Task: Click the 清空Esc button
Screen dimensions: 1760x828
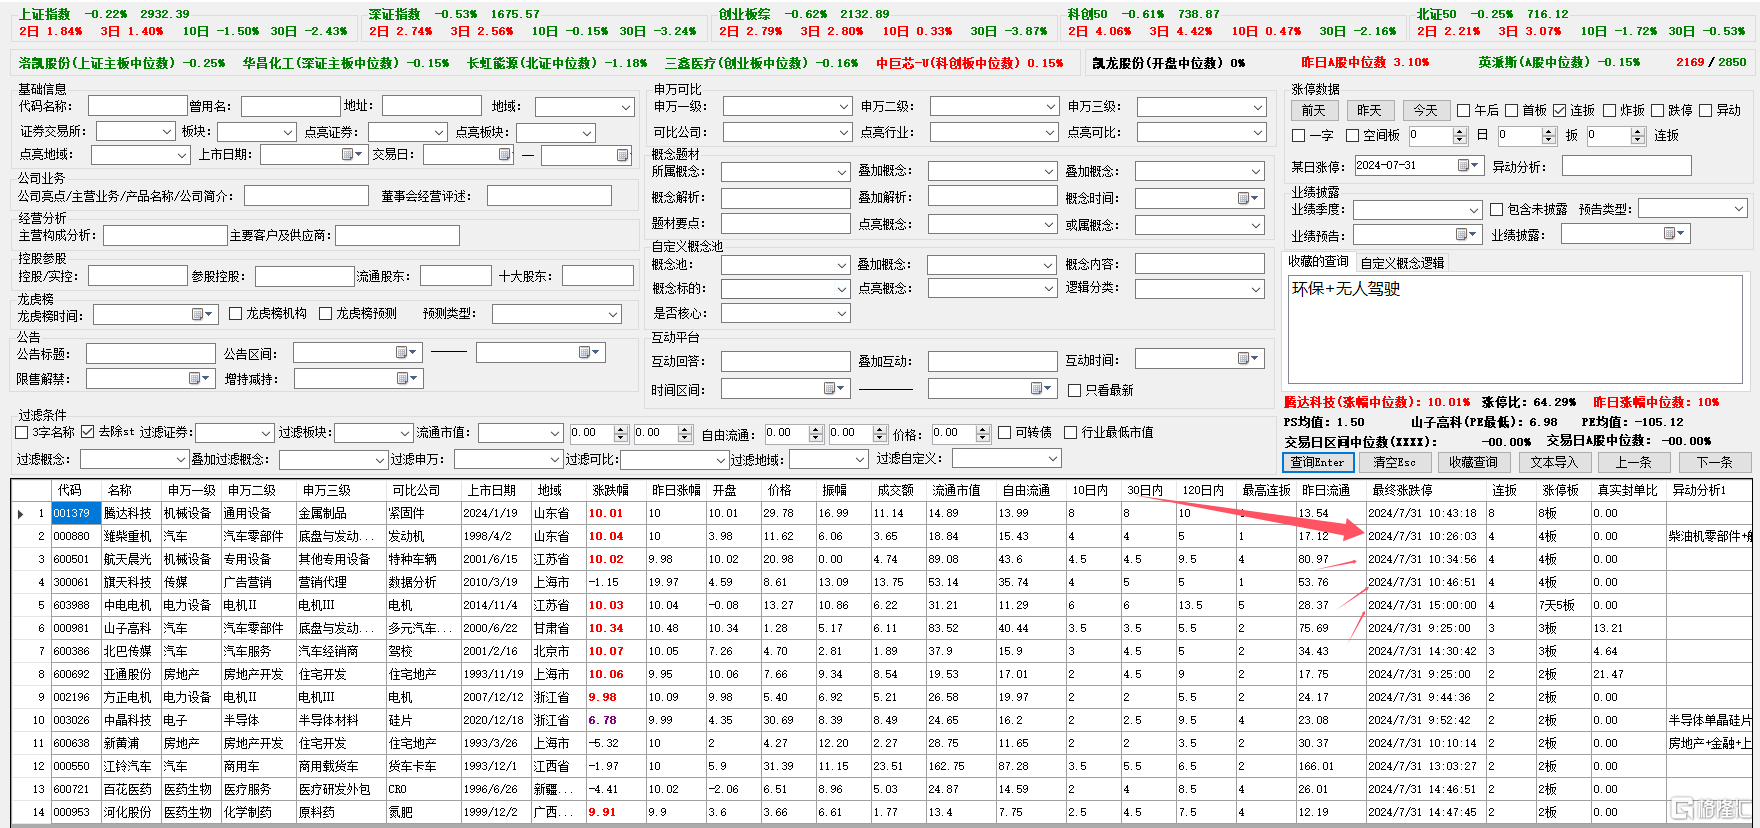Action: 1394,462
